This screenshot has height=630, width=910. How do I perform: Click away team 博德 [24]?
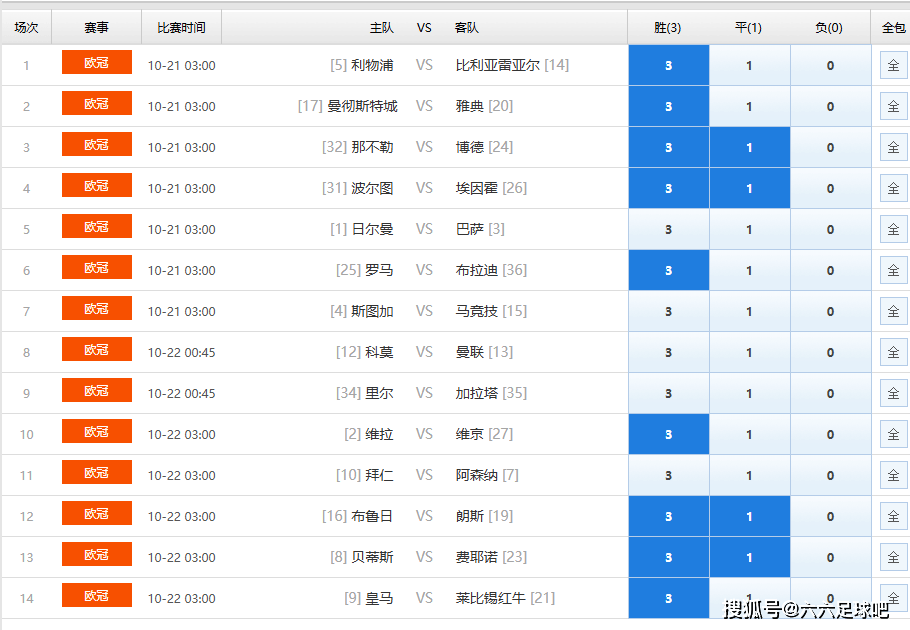click(484, 147)
